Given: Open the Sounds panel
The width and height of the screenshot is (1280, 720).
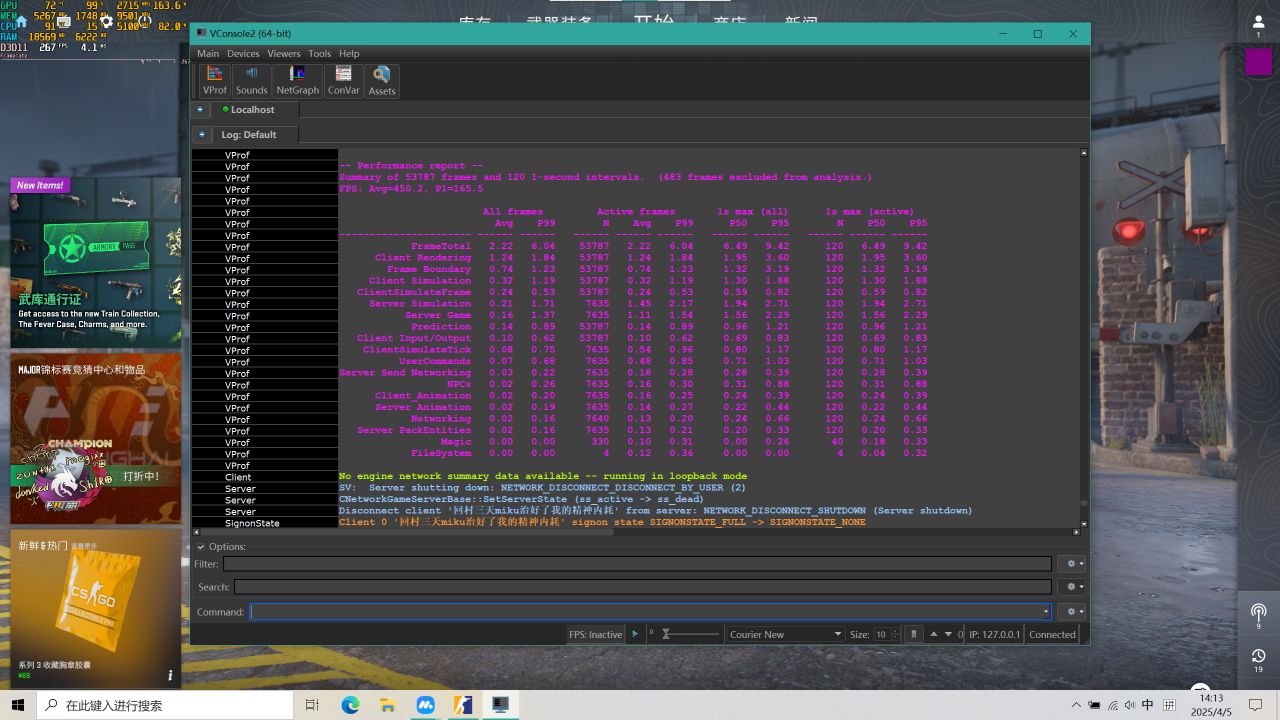Looking at the screenshot, I should [251, 80].
